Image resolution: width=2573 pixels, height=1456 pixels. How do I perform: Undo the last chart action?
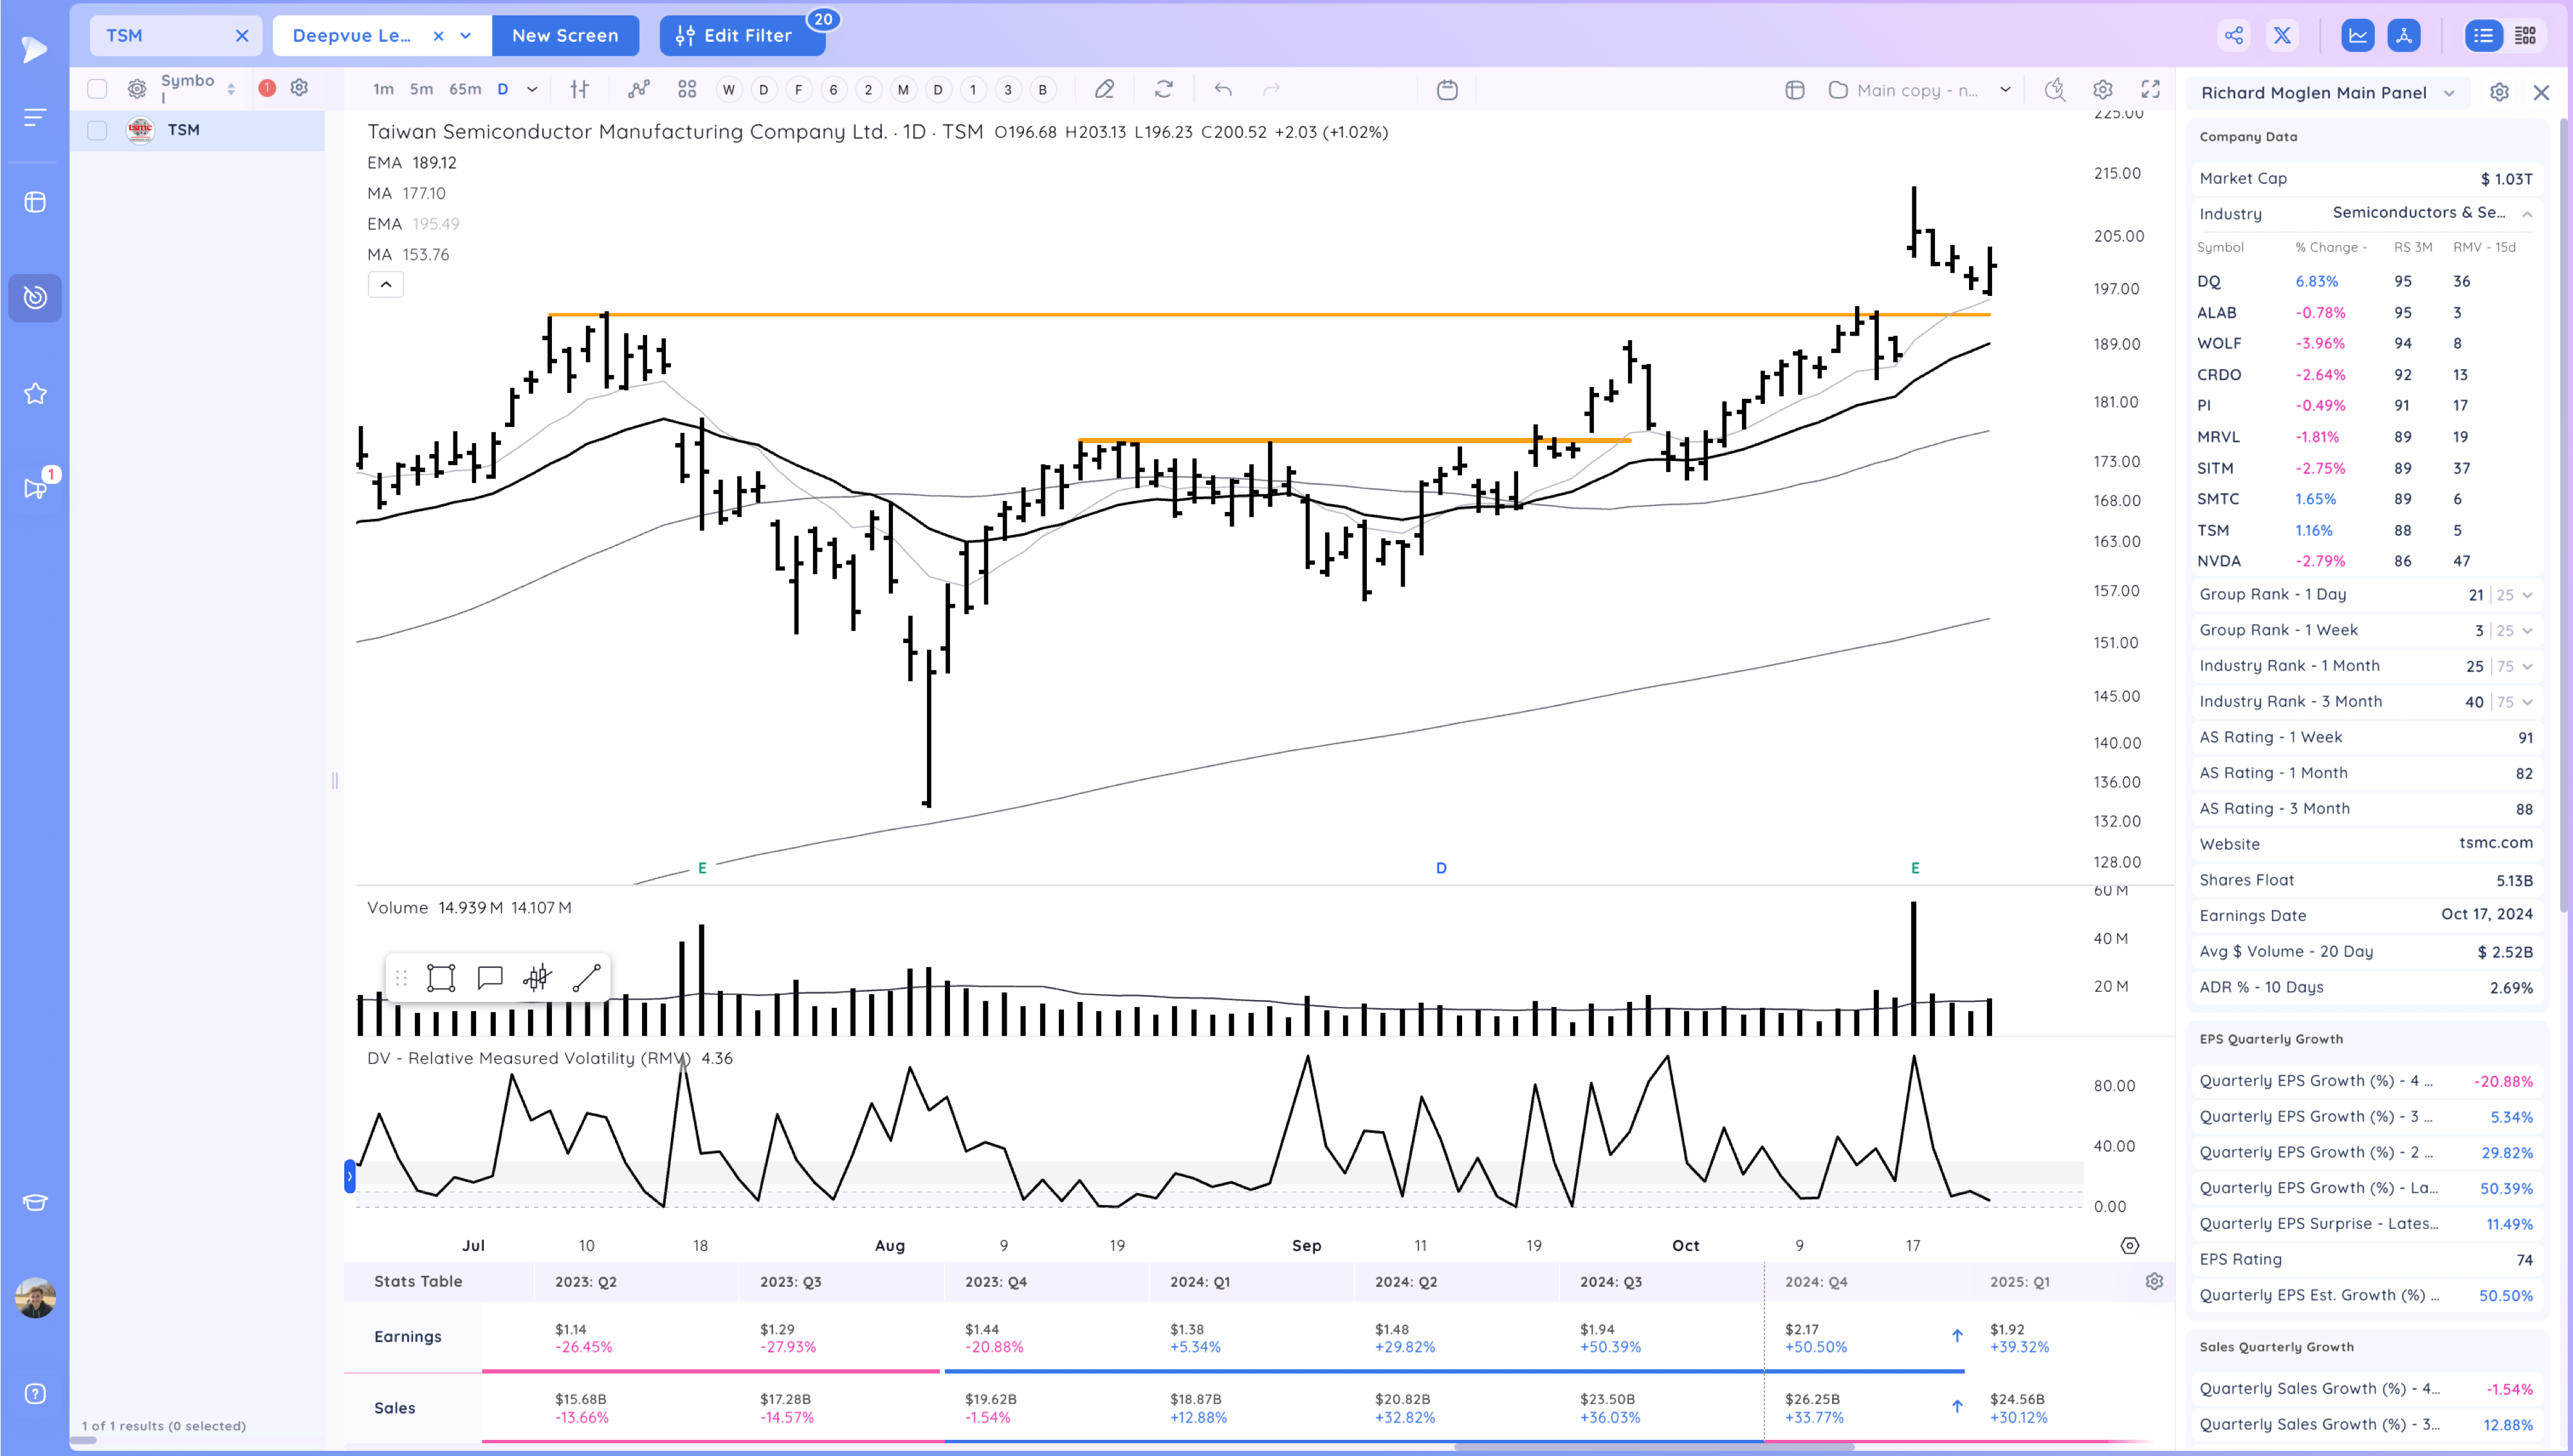click(x=1222, y=89)
